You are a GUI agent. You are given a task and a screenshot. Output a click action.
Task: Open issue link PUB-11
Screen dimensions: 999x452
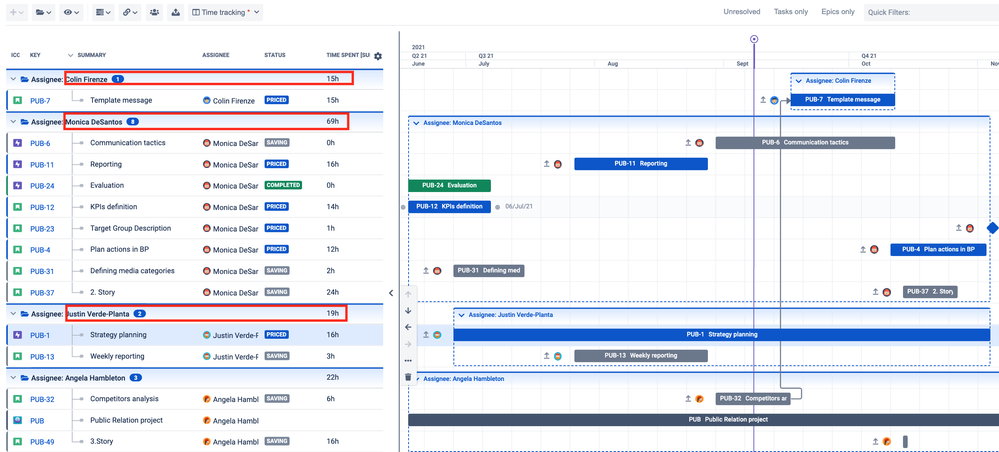pyautogui.click(x=42, y=164)
